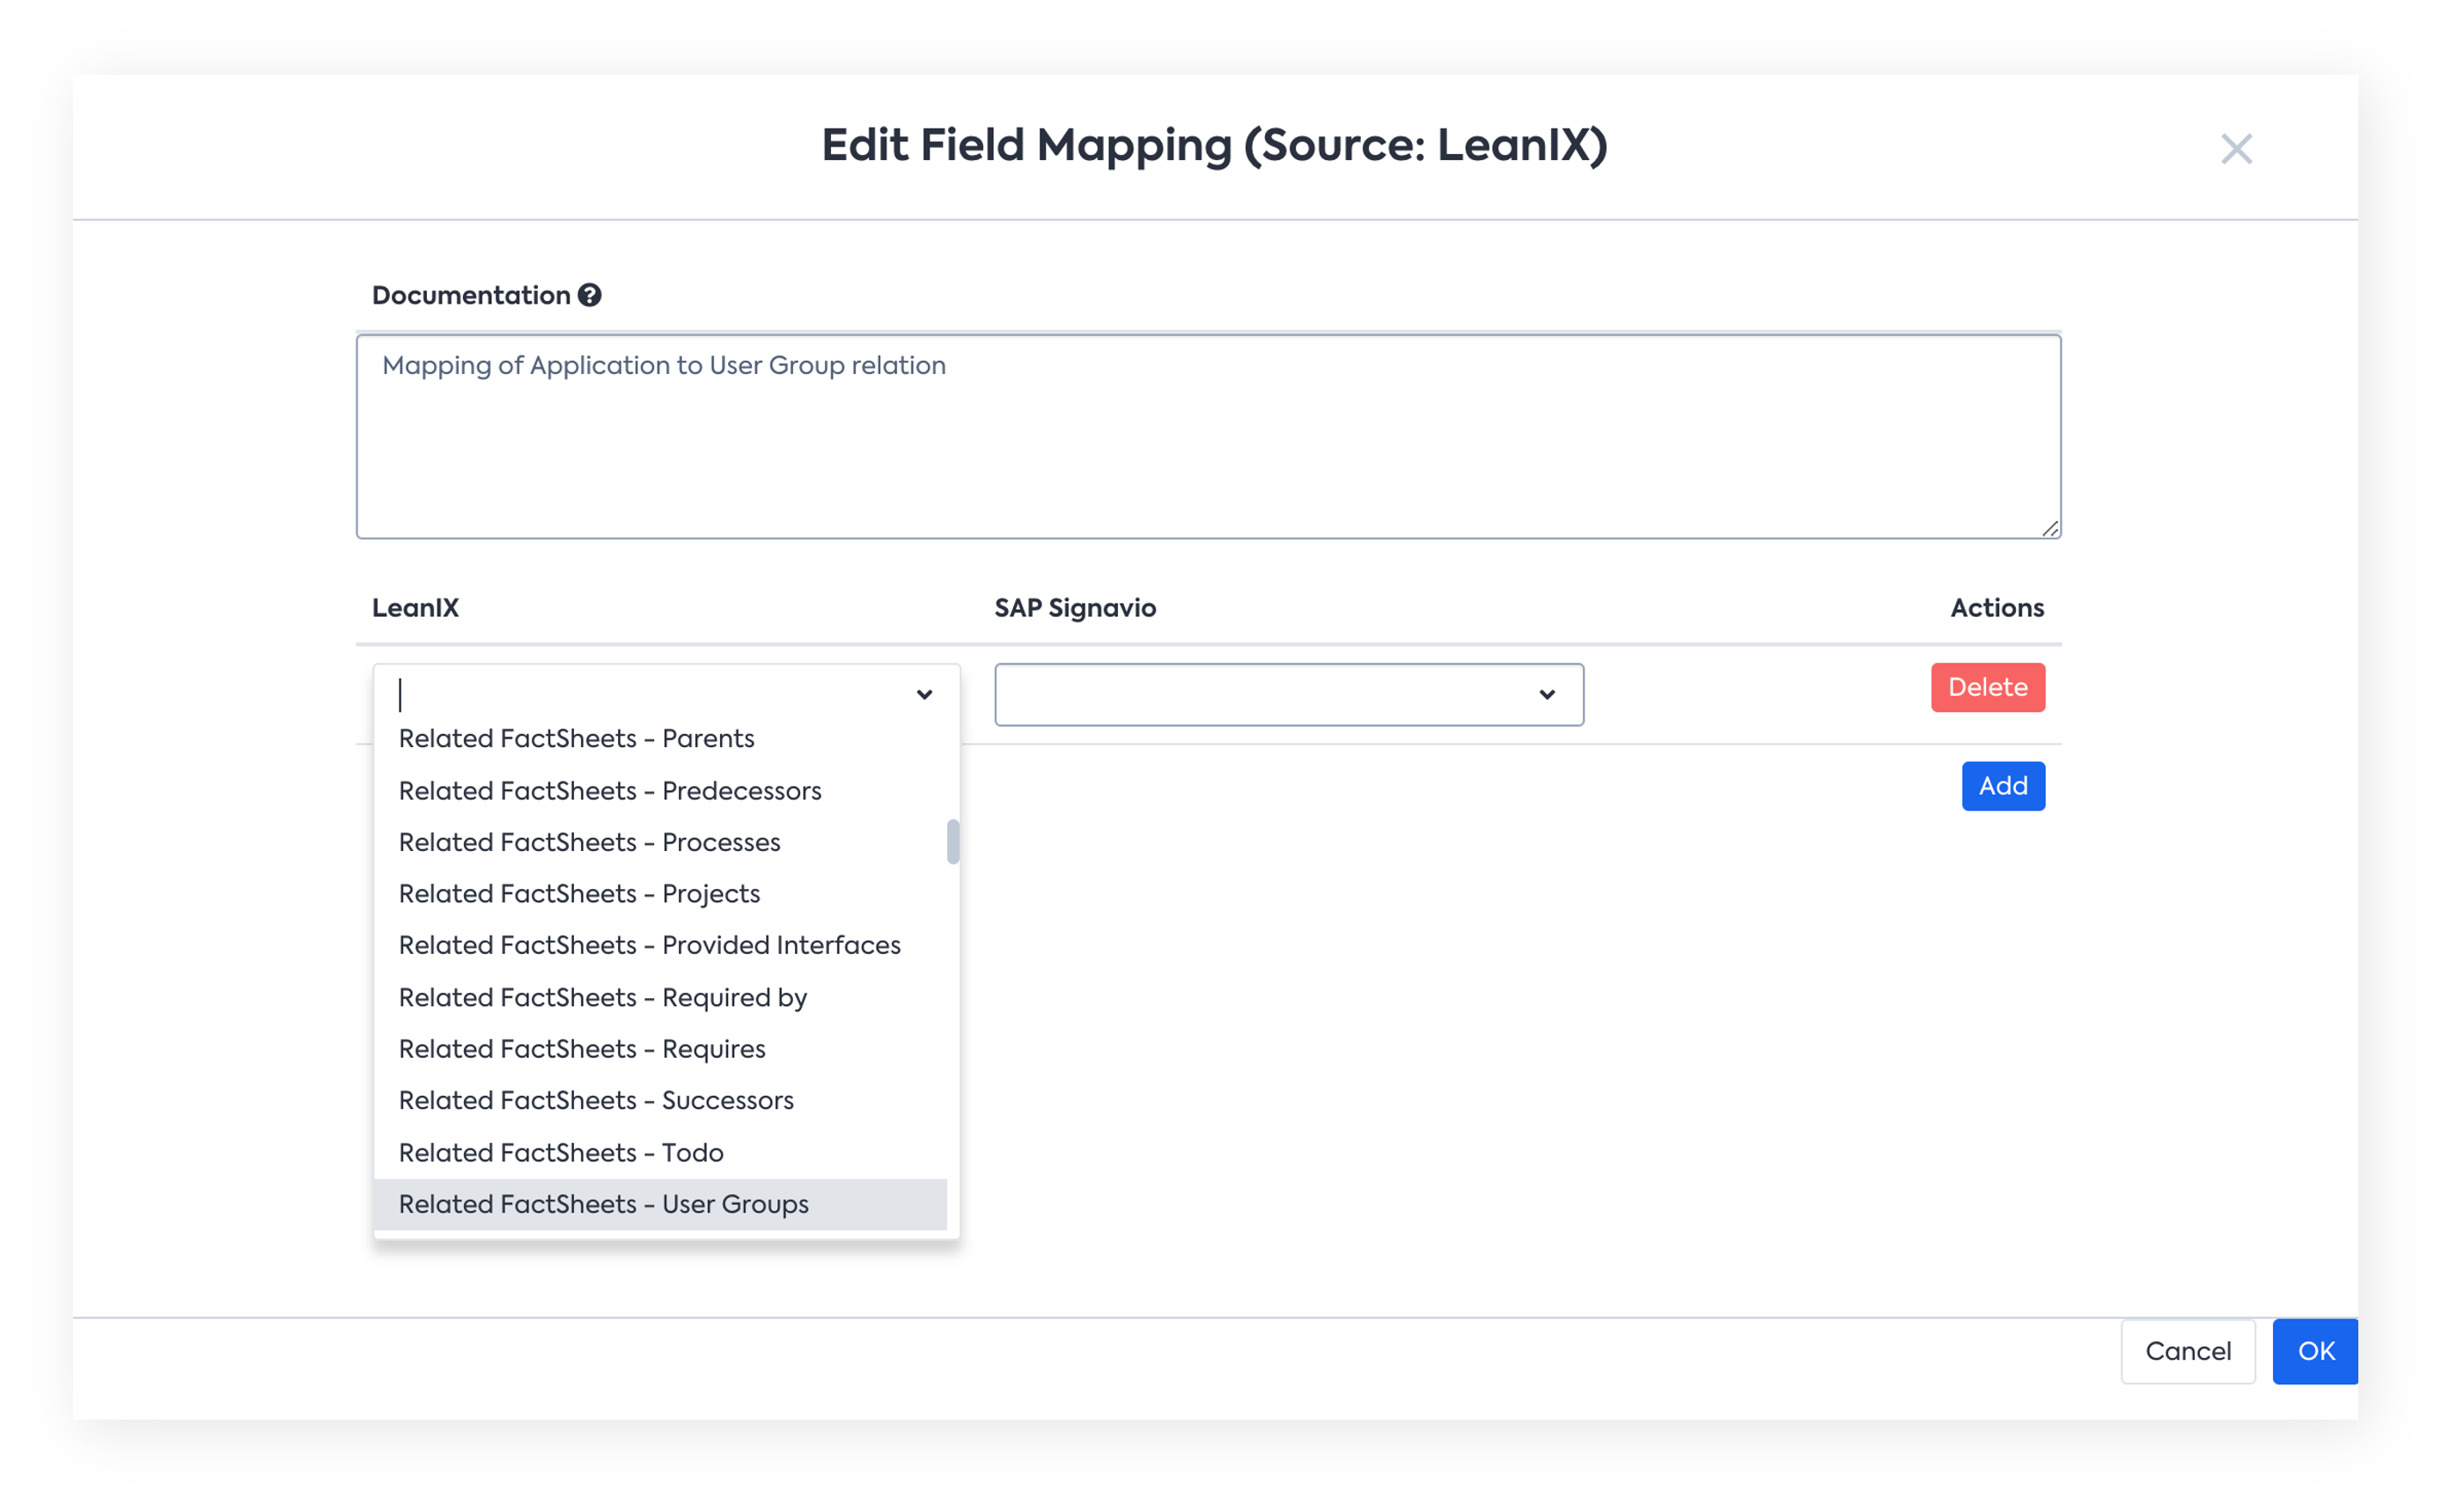Select Related FactSheets – User Groups option
2449x1512 pixels.
[x=660, y=1204]
